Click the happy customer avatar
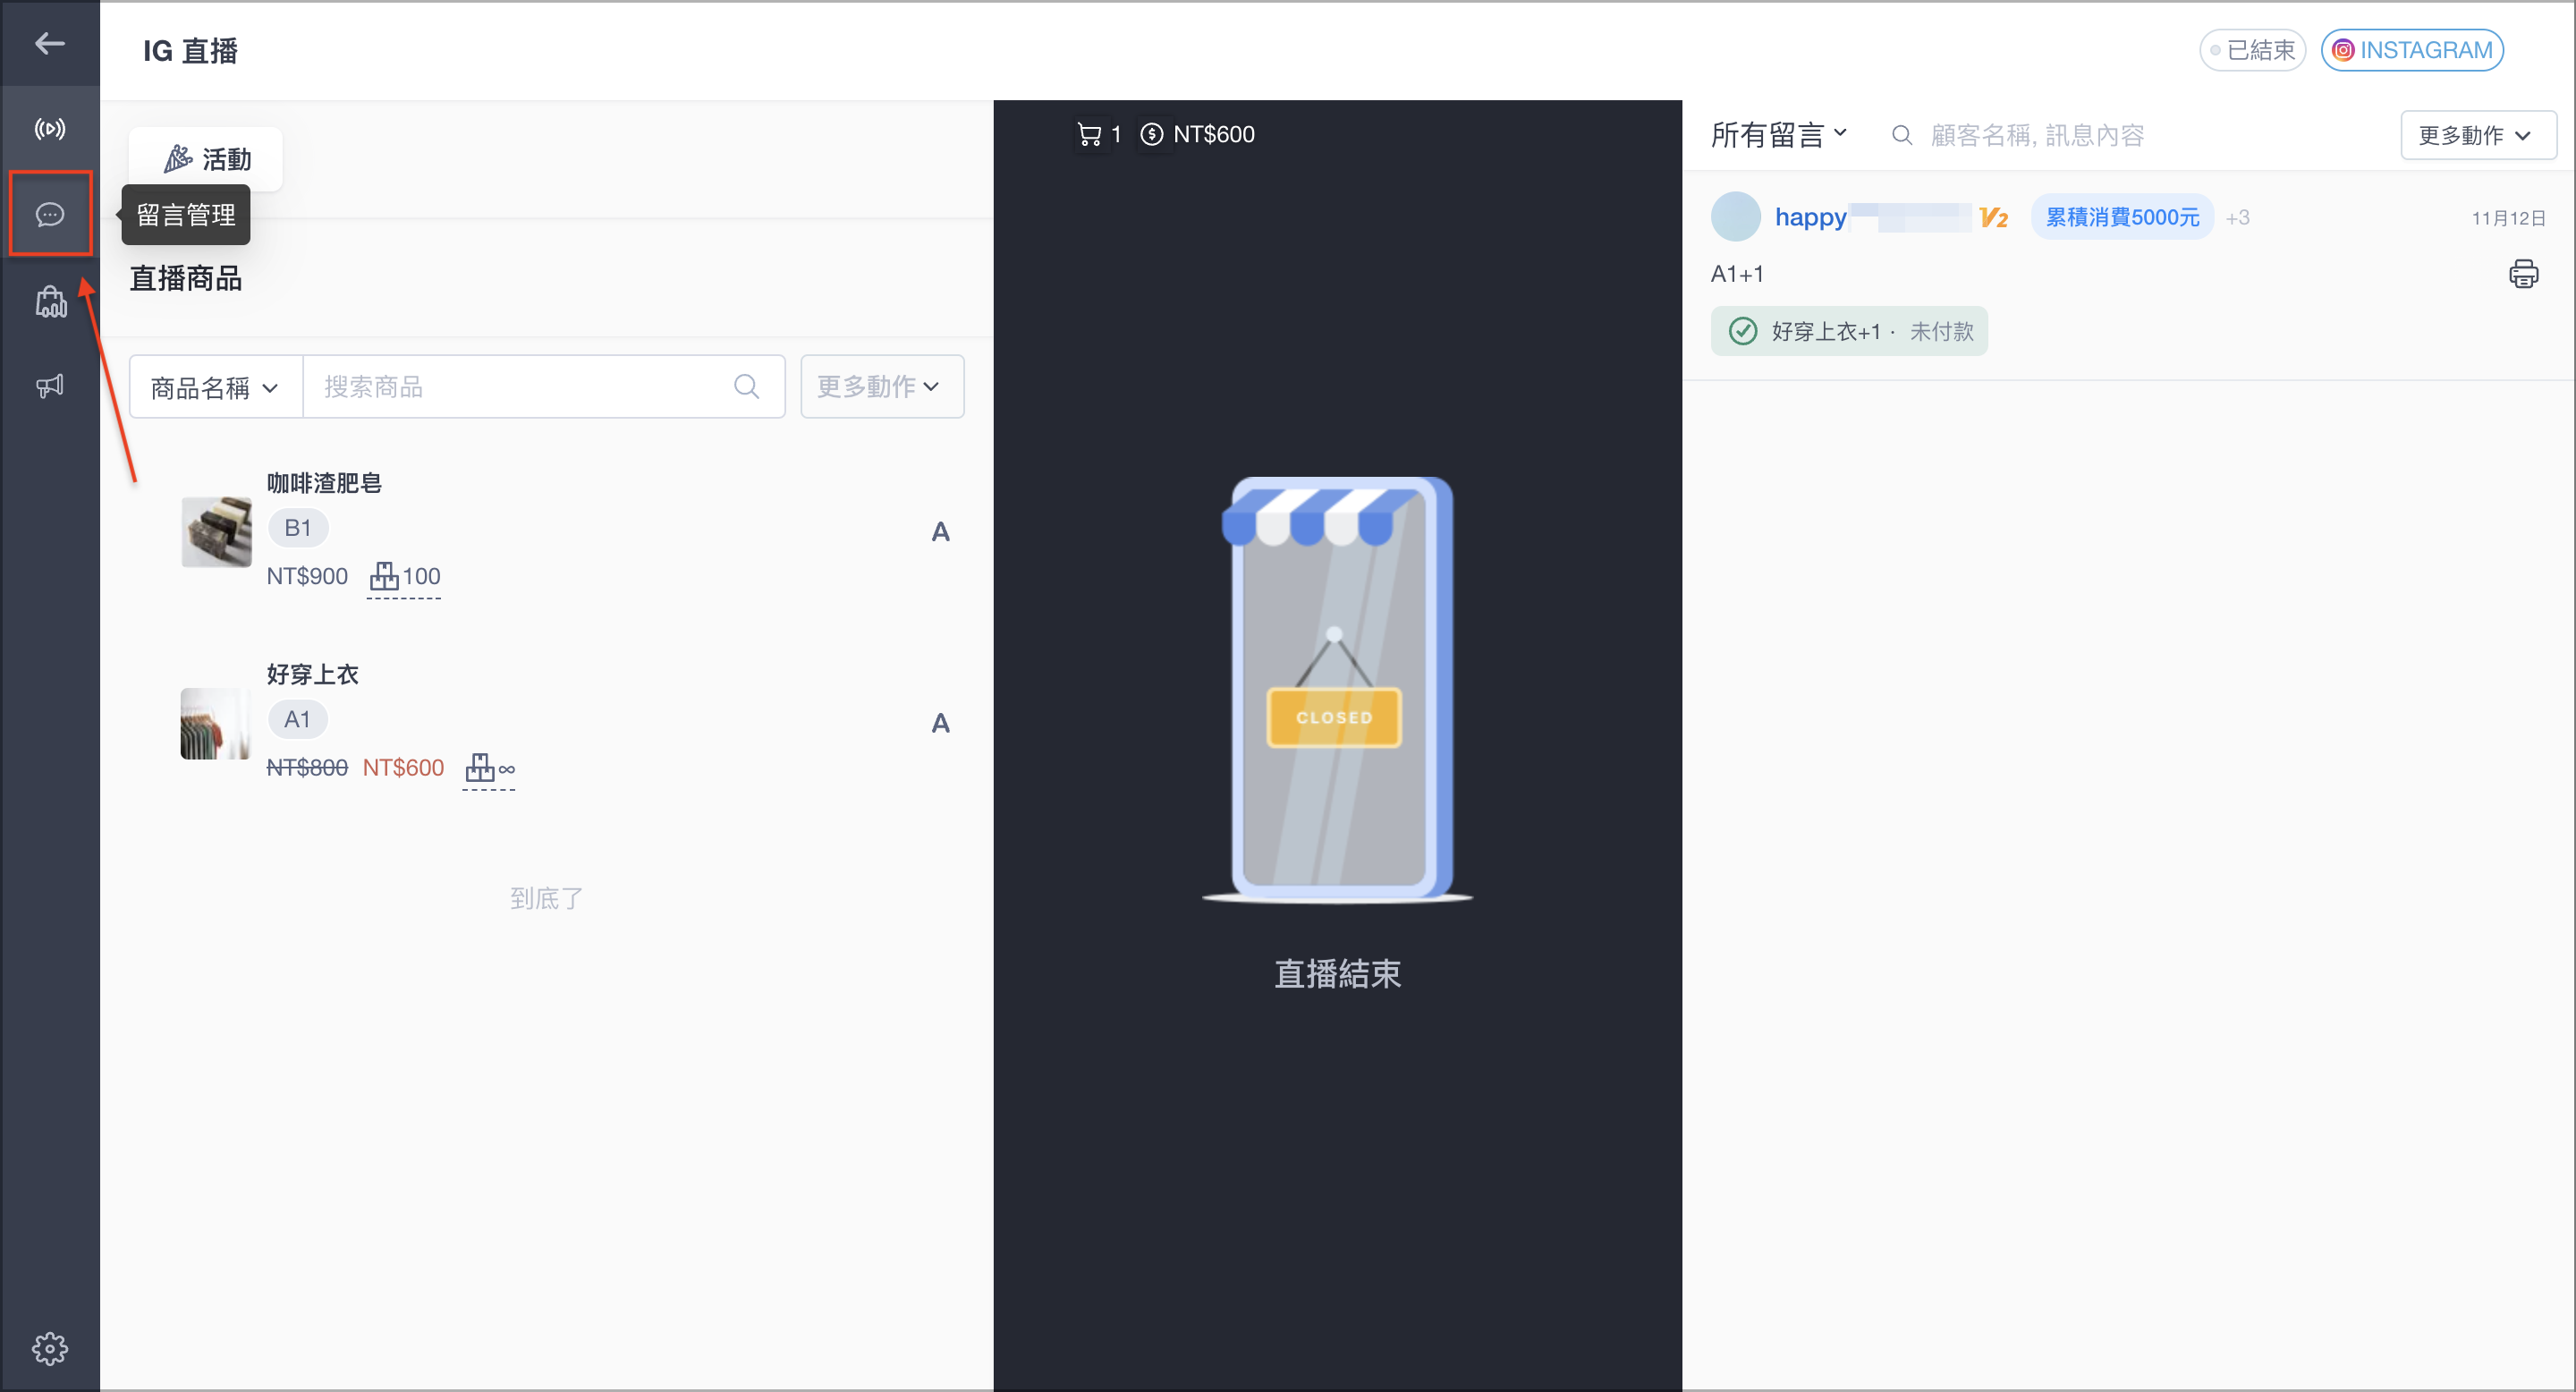2576x1392 pixels. 1735,217
